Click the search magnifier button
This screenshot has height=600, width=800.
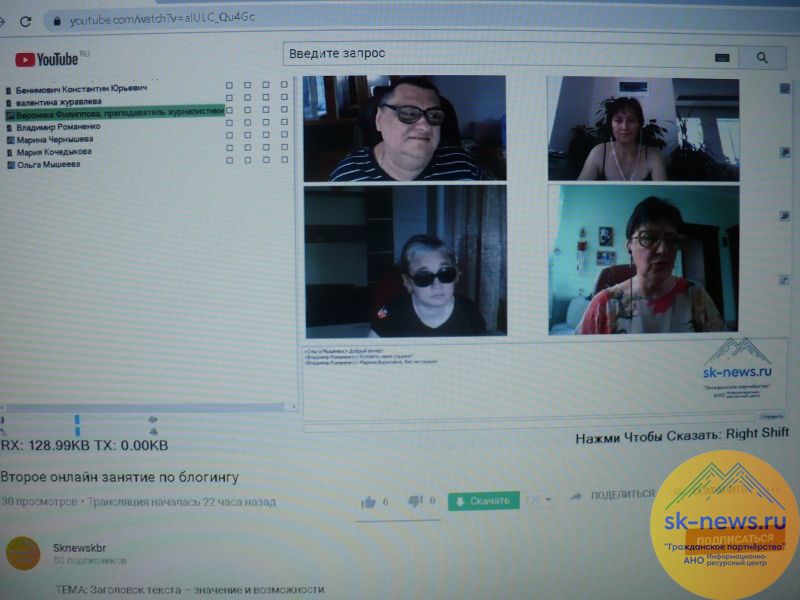coord(764,57)
